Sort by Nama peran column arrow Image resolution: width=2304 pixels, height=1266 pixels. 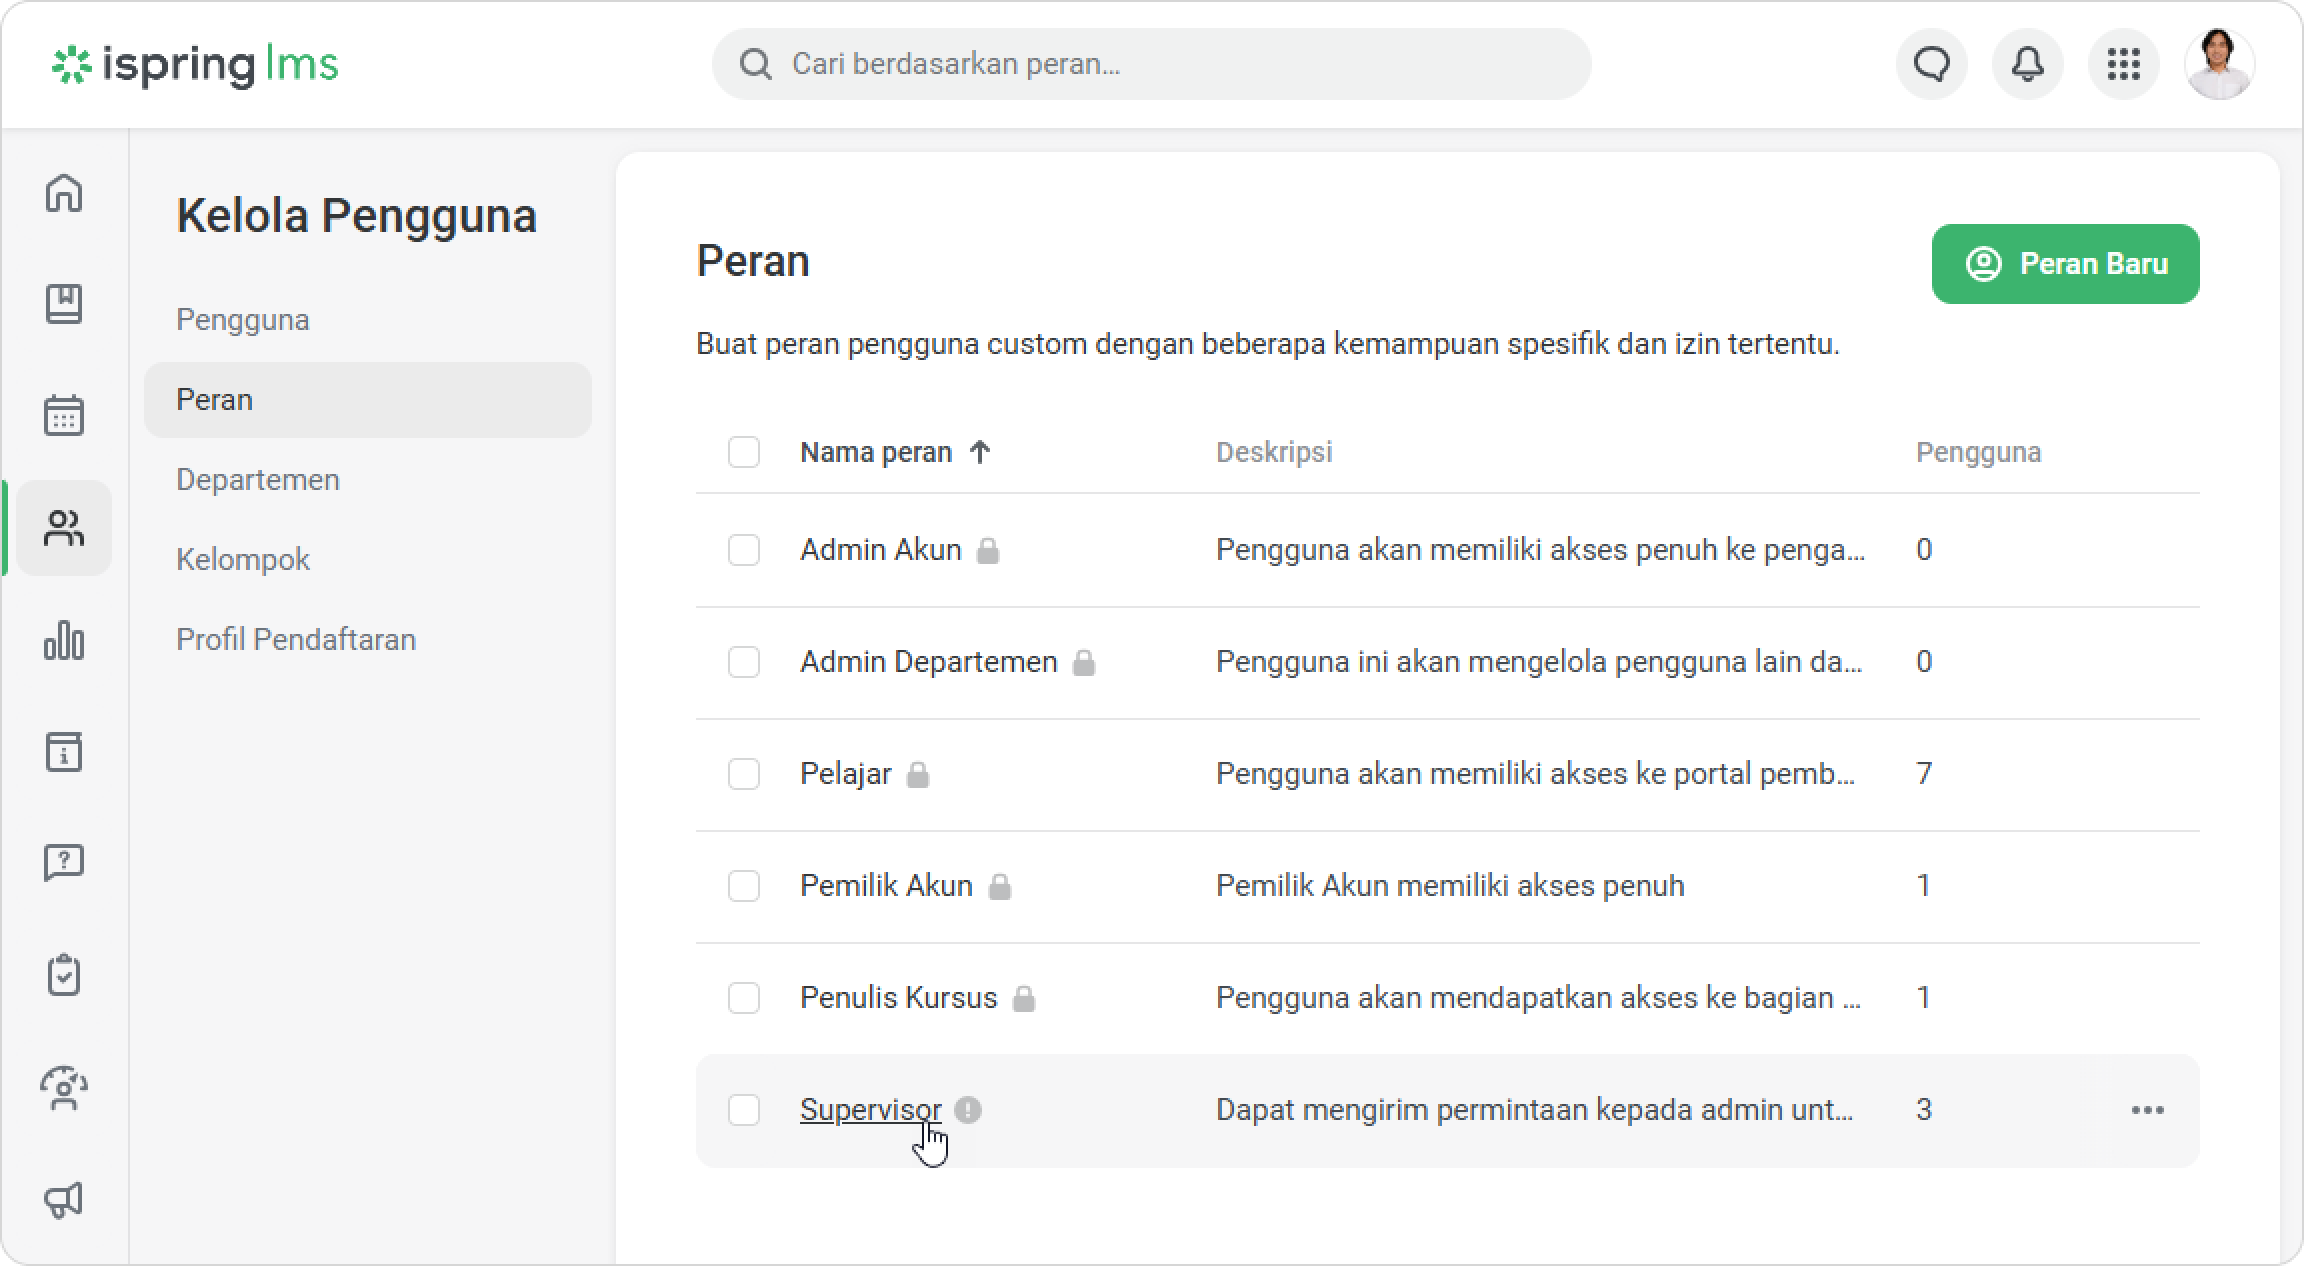pos(980,452)
